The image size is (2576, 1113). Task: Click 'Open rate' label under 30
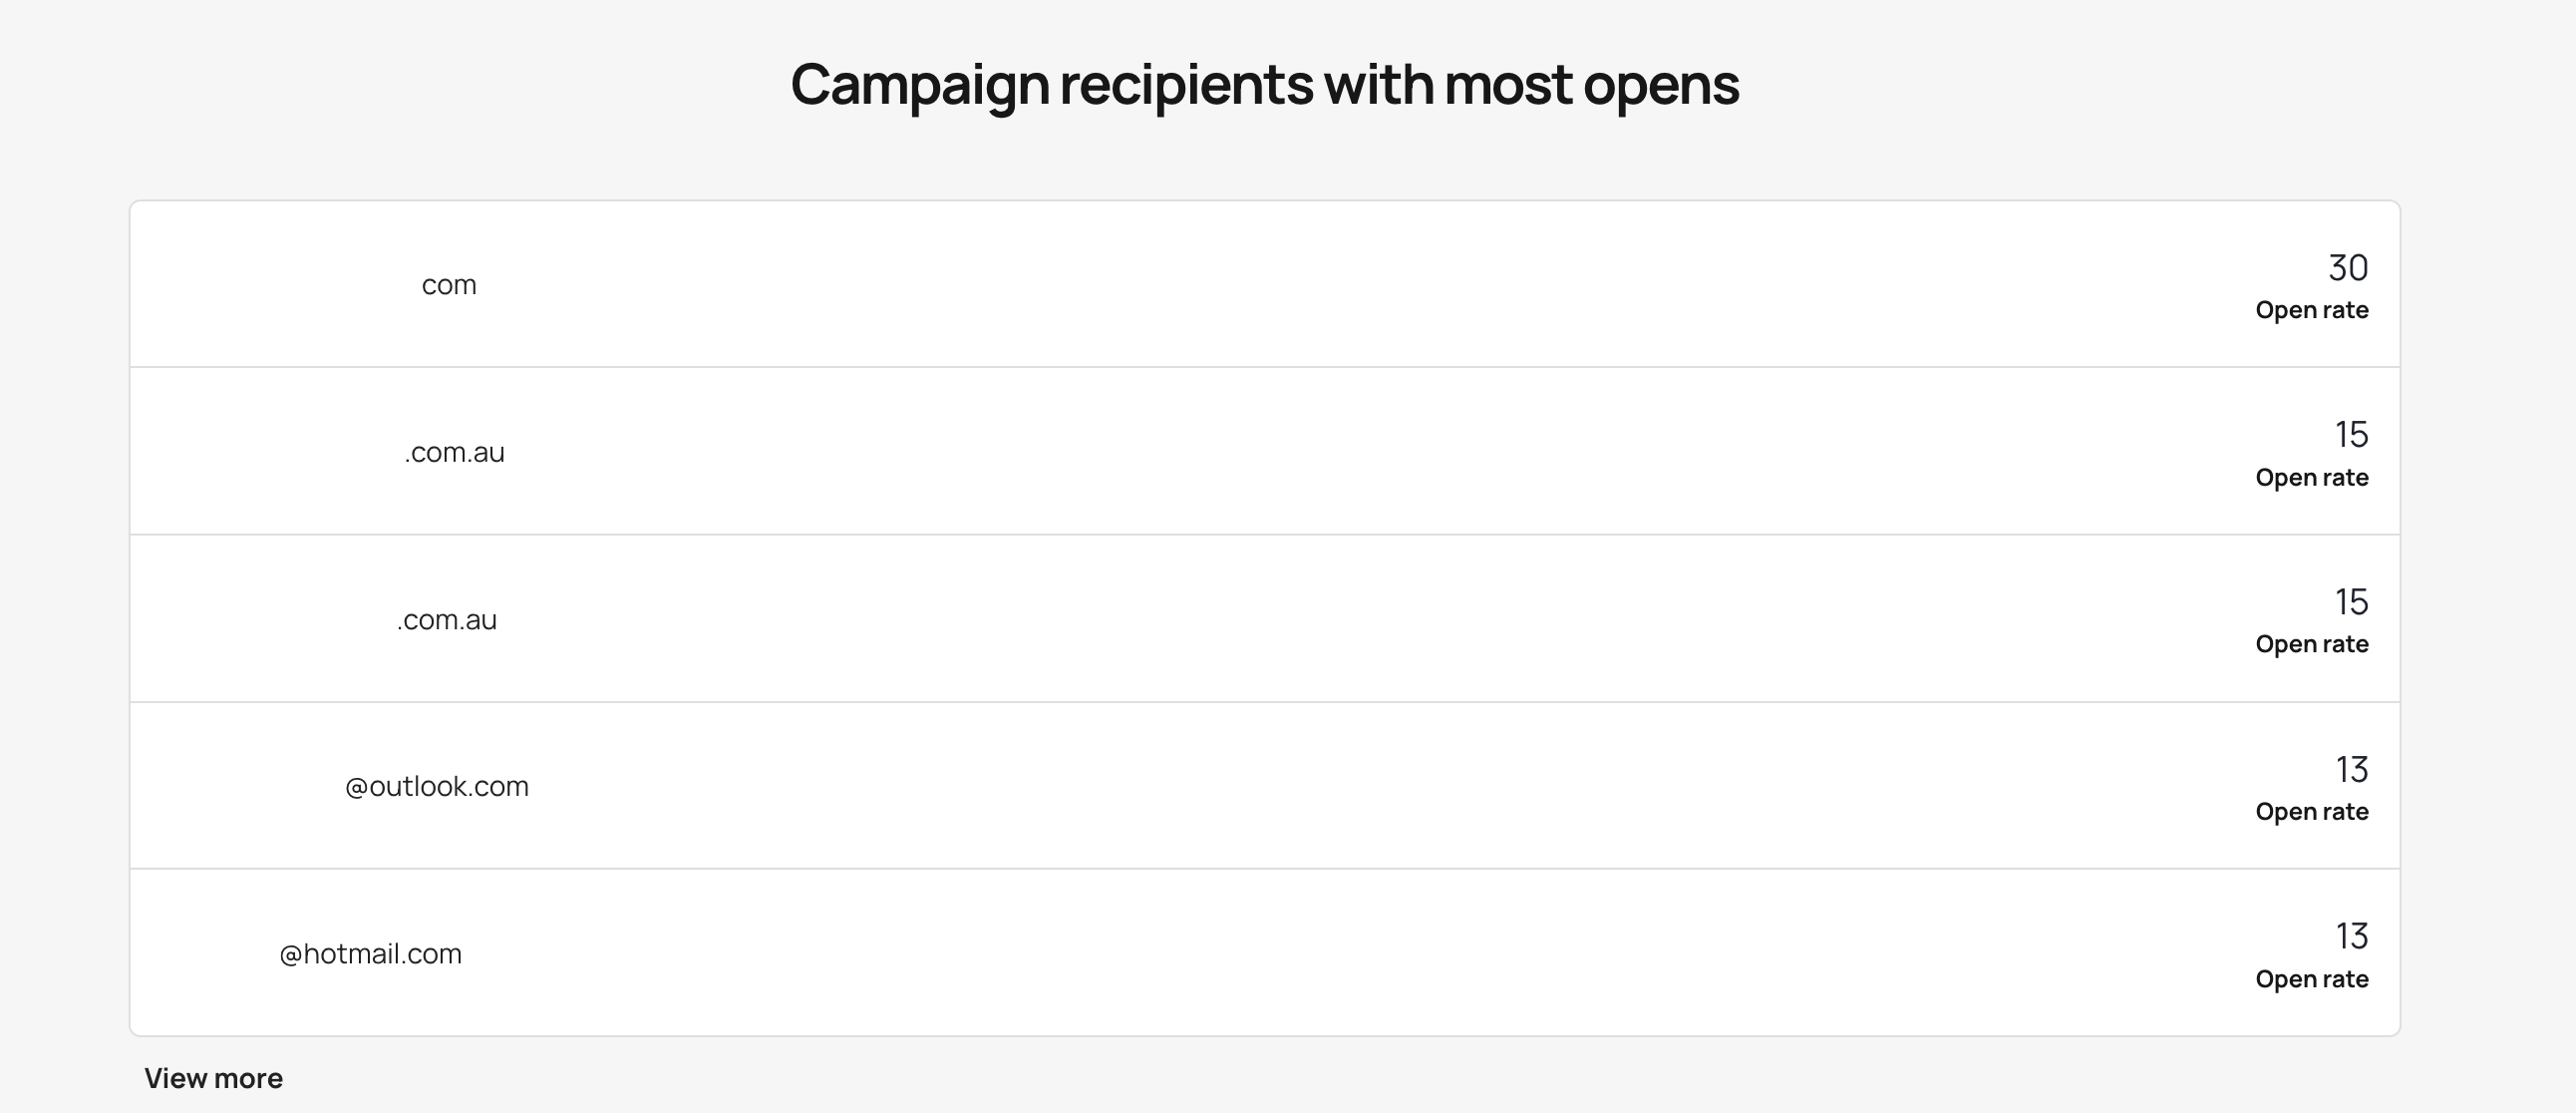point(2311,310)
